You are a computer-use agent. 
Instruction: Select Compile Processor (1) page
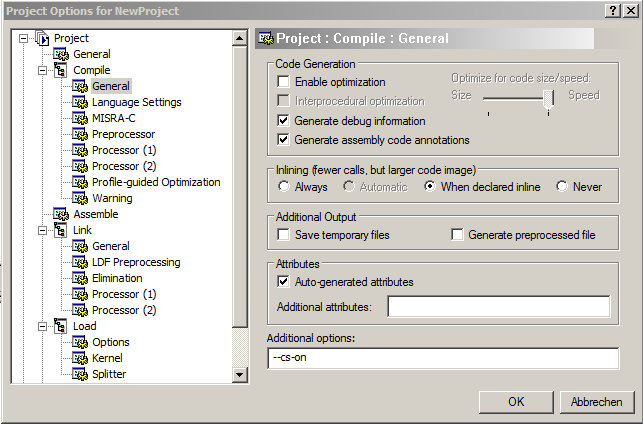(x=124, y=150)
